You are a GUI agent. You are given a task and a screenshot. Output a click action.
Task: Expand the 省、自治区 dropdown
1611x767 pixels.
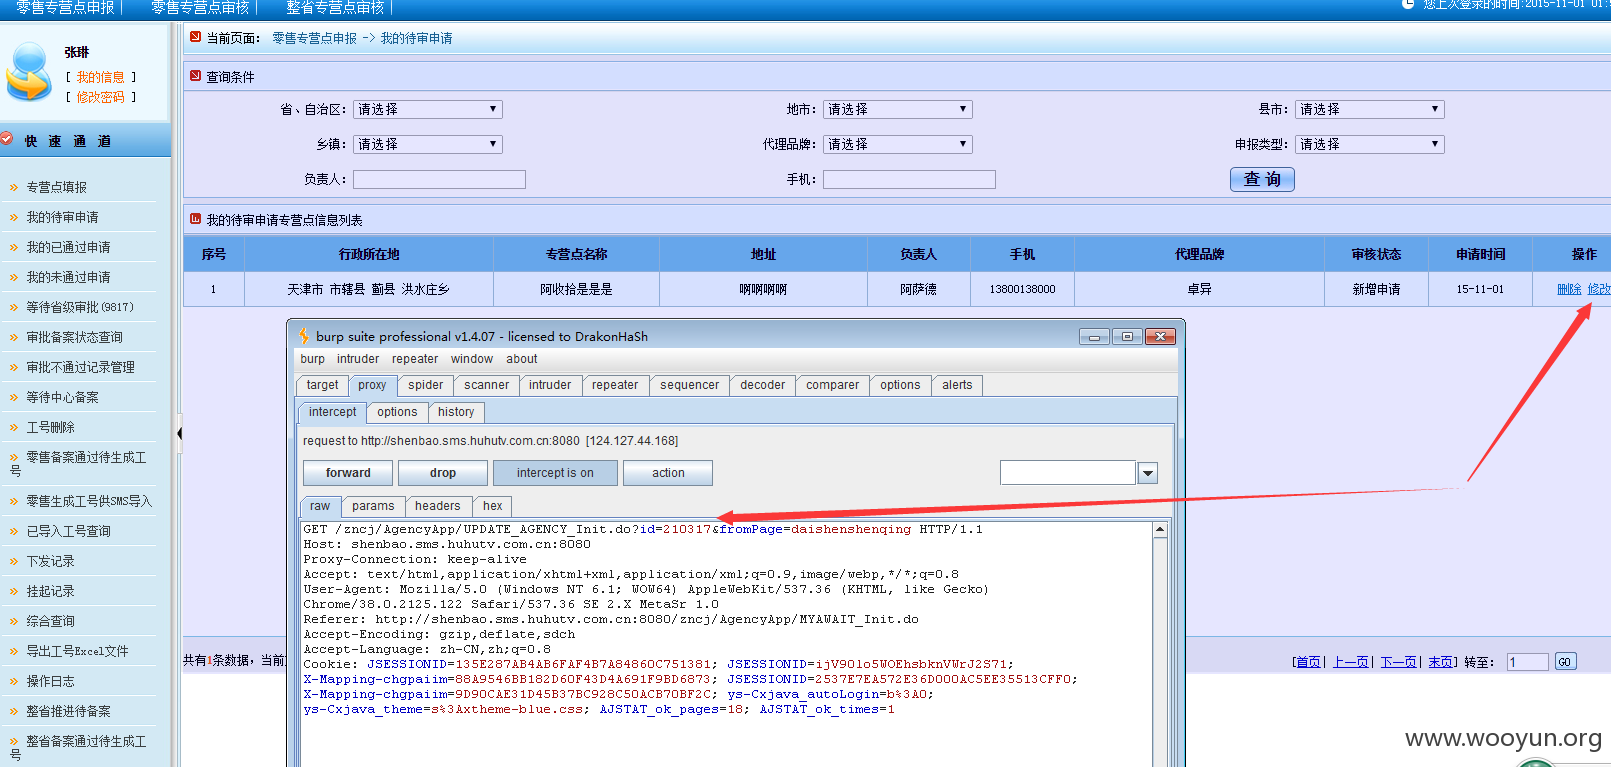[427, 109]
